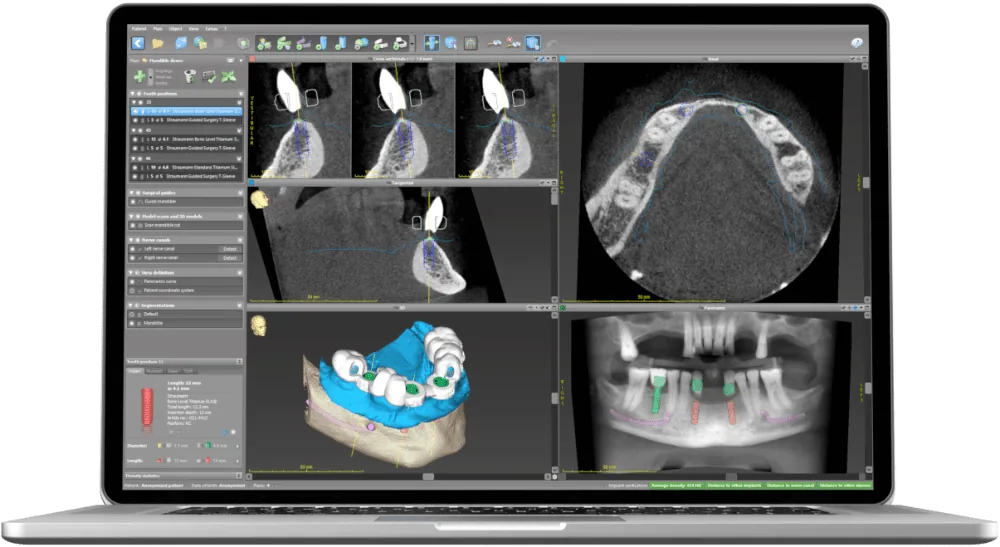Switch to the Implant tab in properties panel
1000x547 pixels.
pyautogui.click(x=135, y=371)
